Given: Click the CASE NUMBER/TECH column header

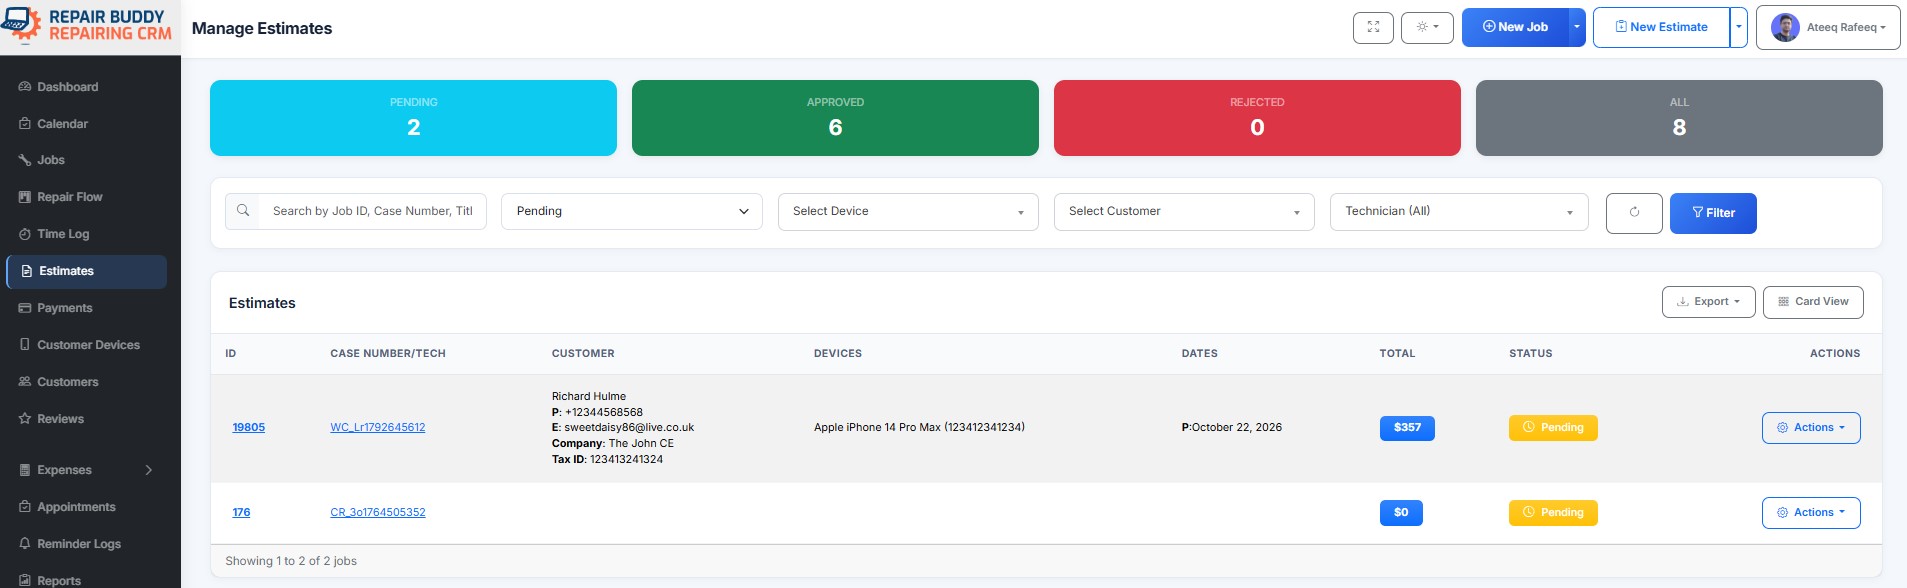Looking at the screenshot, I should [x=388, y=354].
